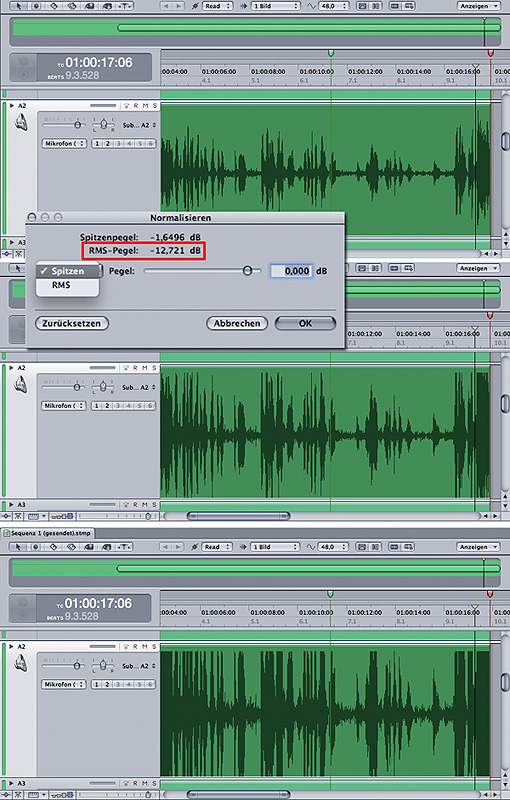Select the text scrub tool in Sequenz 1 toolbar
The image size is (510, 800).
pyautogui.click(x=124, y=546)
